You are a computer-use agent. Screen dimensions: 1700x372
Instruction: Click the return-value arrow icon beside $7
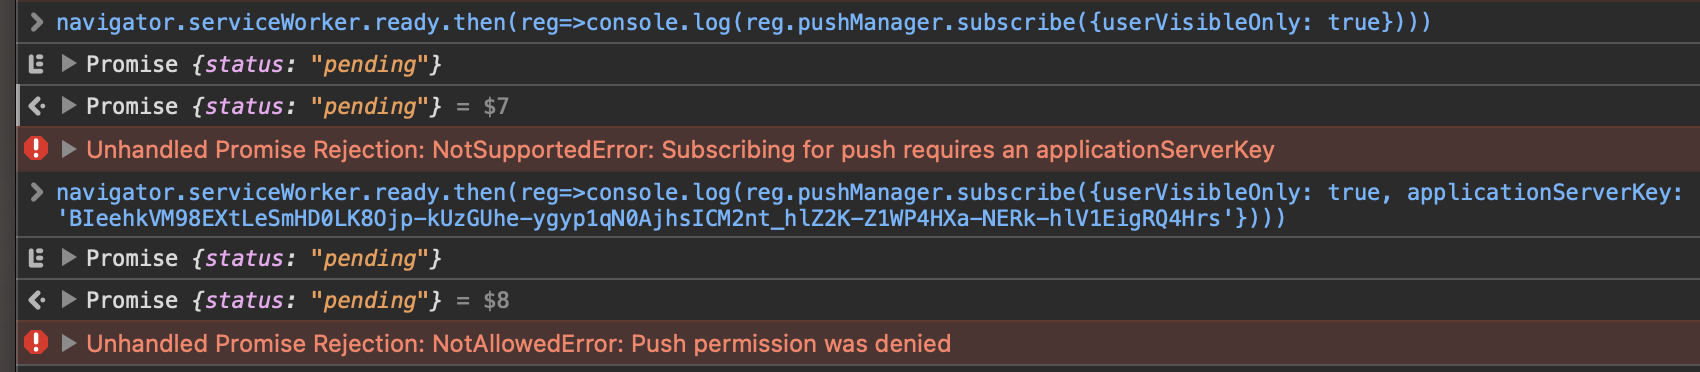[36, 106]
